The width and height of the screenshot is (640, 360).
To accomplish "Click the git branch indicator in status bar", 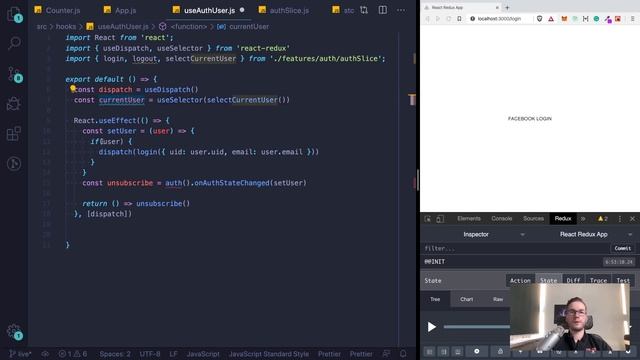I will tap(19, 354).
